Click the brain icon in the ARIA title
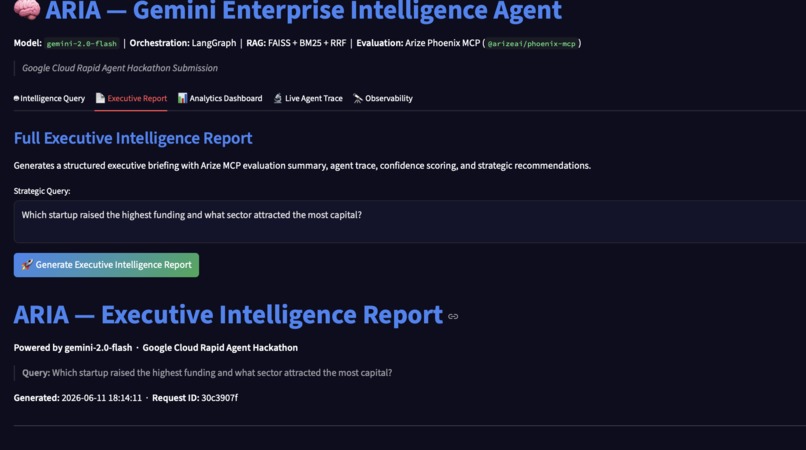 pyautogui.click(x=27, y=9)
